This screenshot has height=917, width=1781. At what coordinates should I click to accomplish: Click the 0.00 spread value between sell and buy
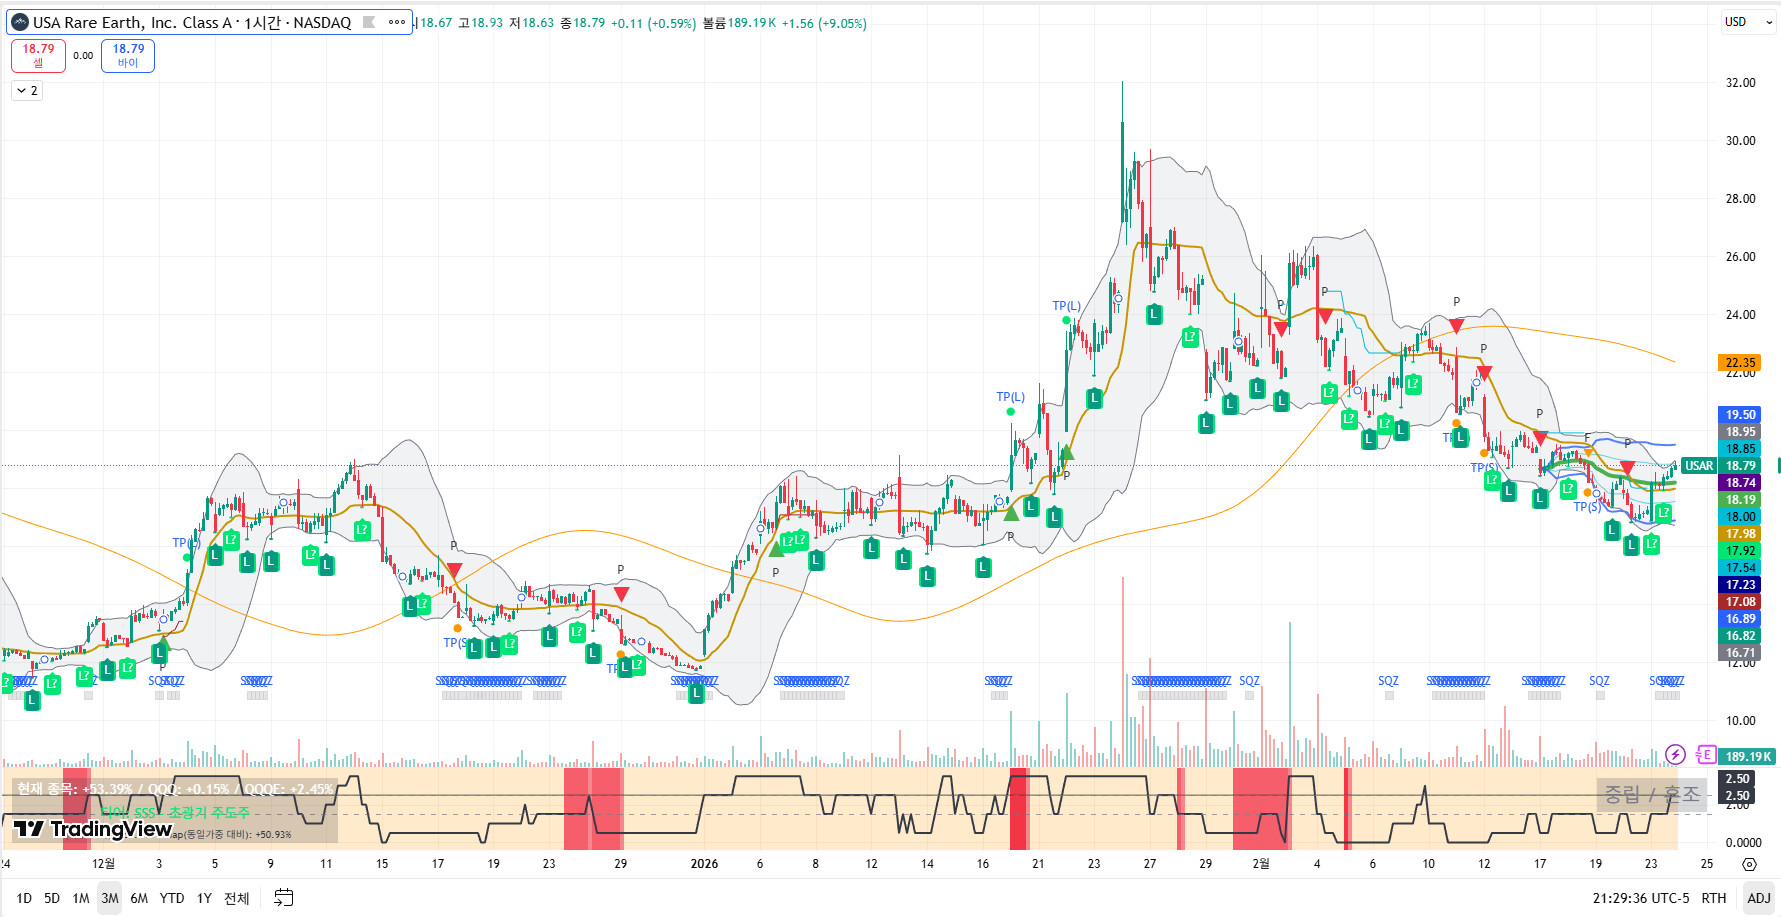[83, 56]
